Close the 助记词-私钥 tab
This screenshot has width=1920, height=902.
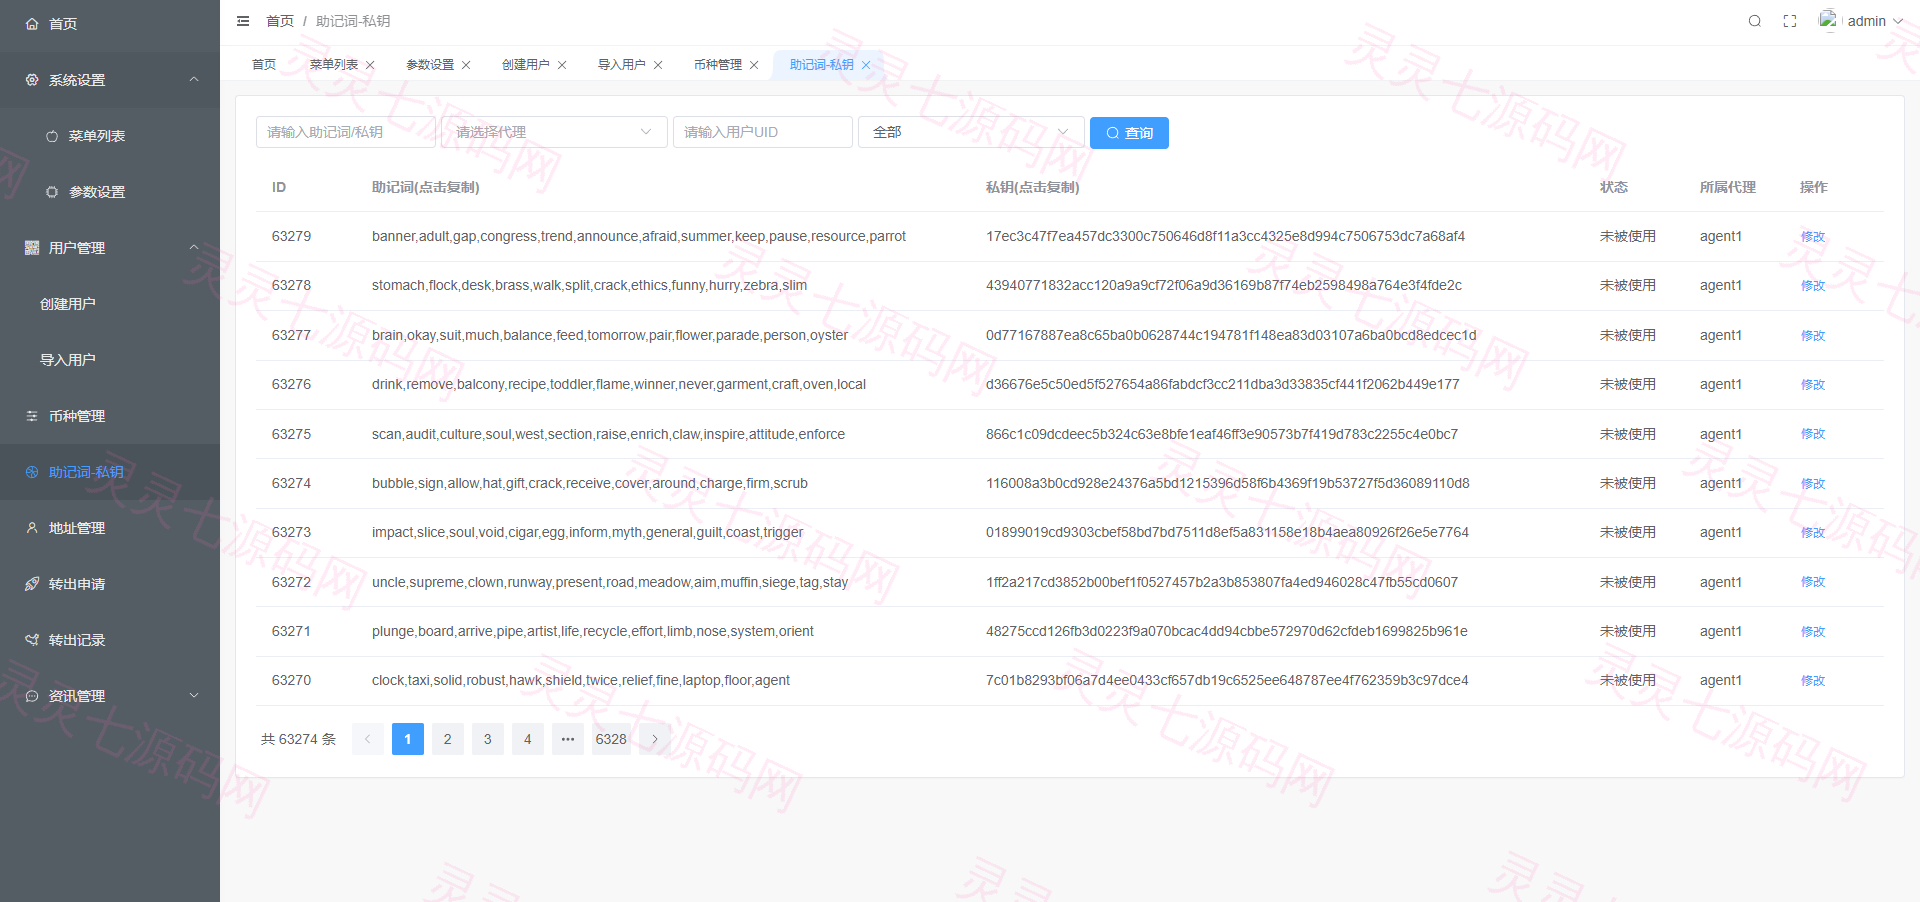[866, 65]
